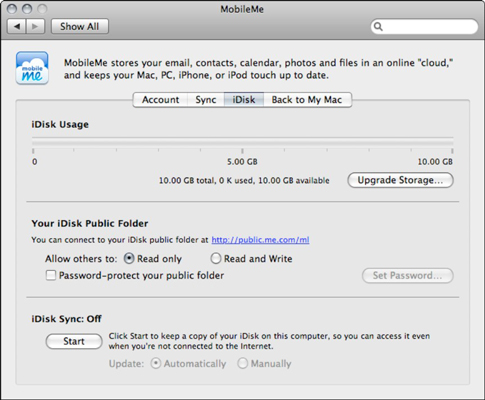Image resolution: width=485 pixels, height=400 pixels.
Task: Select the Read only radio option
Action: 129,259
